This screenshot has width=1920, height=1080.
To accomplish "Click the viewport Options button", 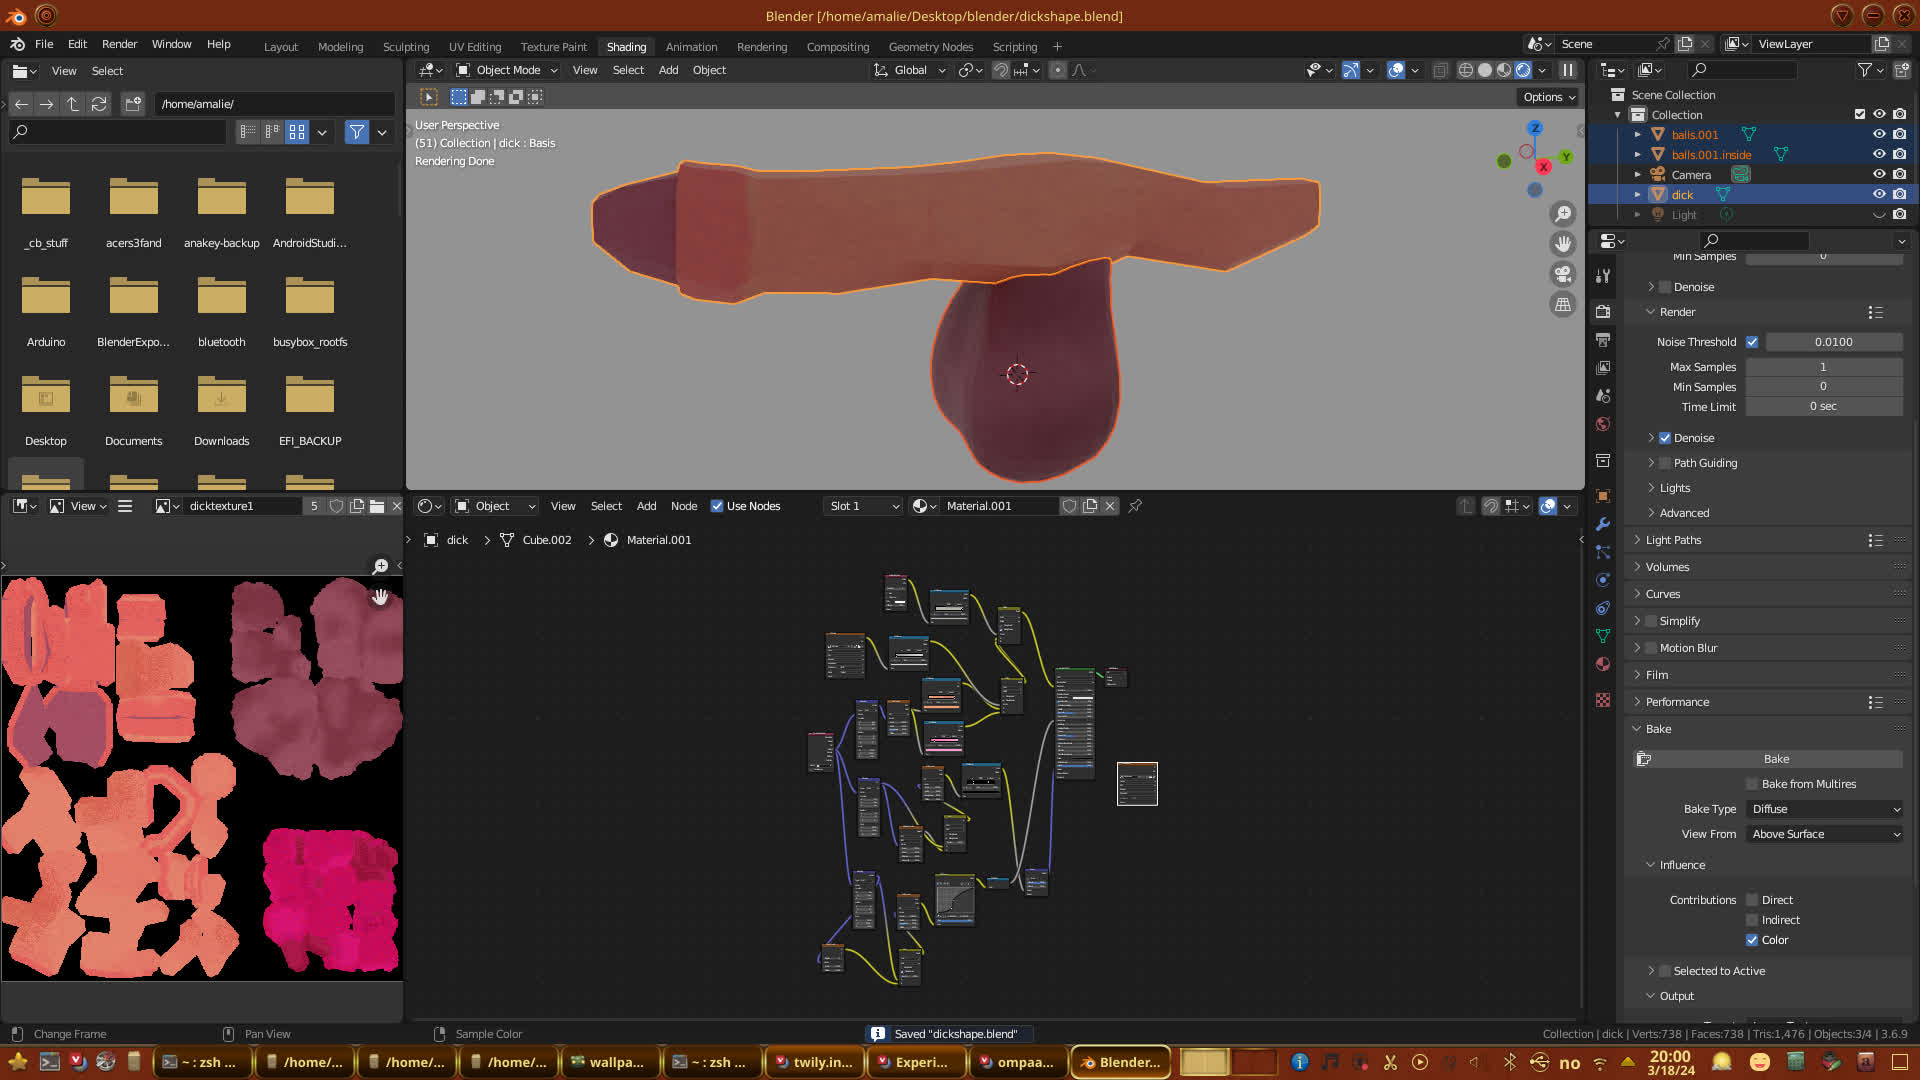I will pos(1549,97).
